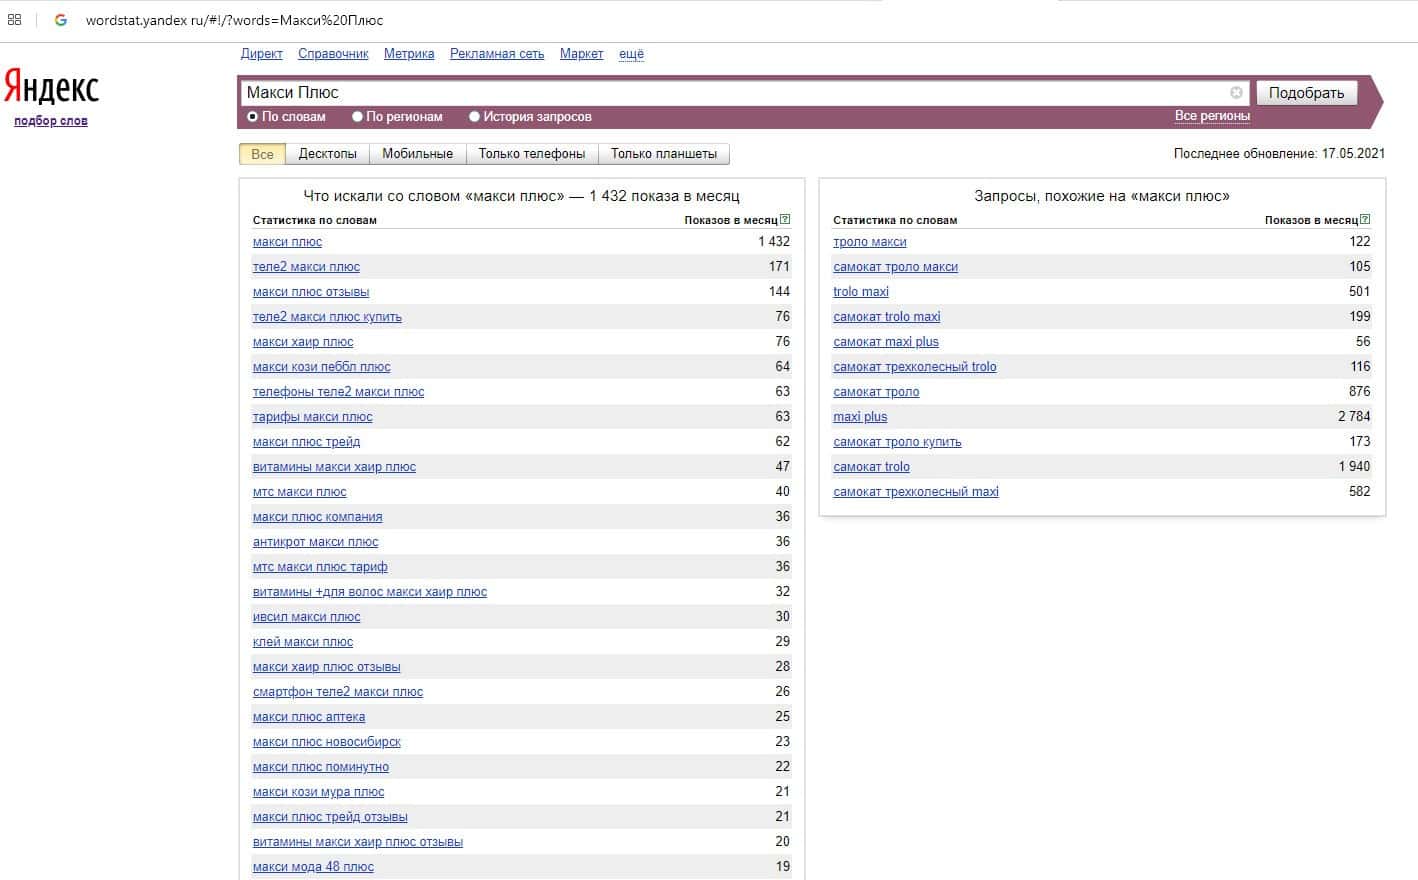Click the help icon in similar queries panel

[1365, 220]
